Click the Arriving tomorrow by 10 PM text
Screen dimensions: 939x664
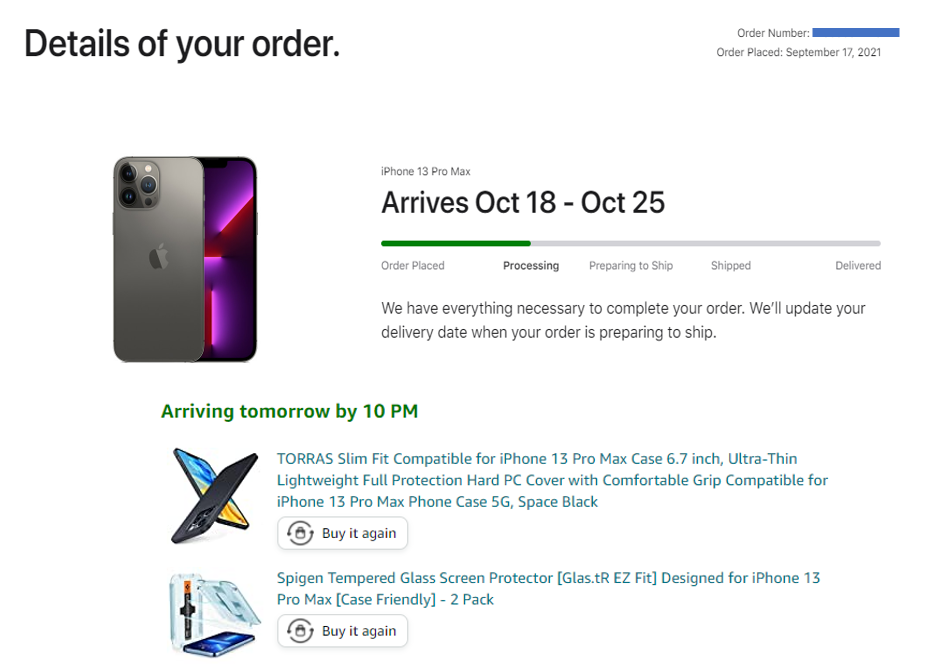[x=289, y=411]
